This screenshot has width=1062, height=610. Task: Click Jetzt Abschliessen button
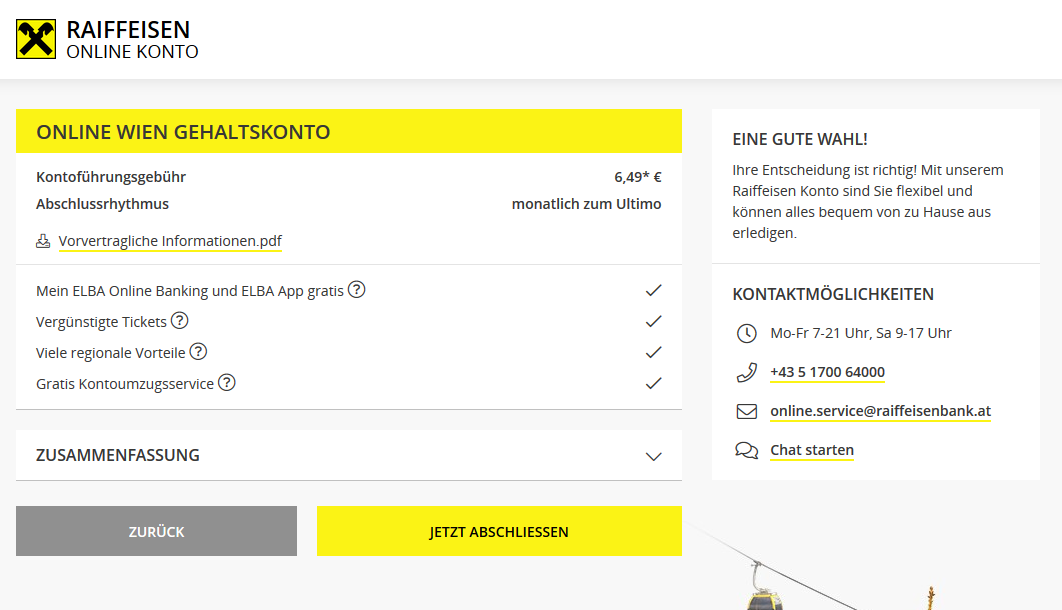click(x=499, y=531)
